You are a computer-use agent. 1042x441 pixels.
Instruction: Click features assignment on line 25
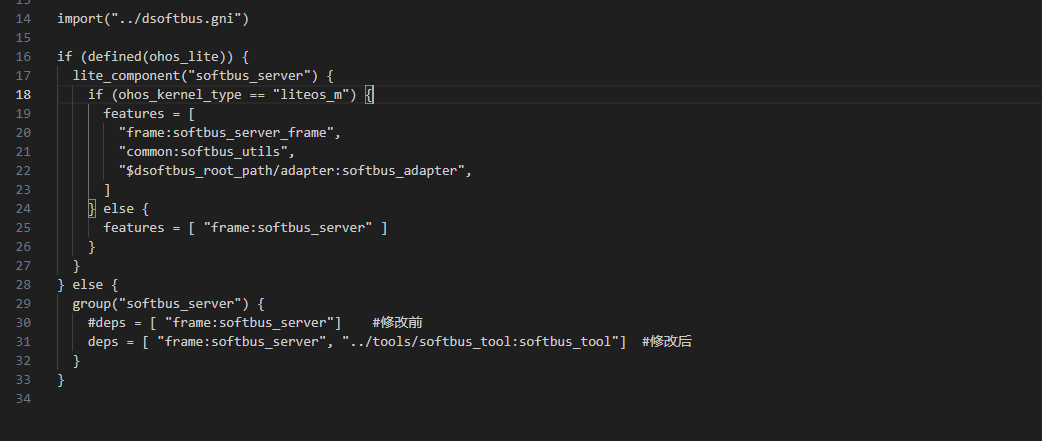tap(245, 228)
